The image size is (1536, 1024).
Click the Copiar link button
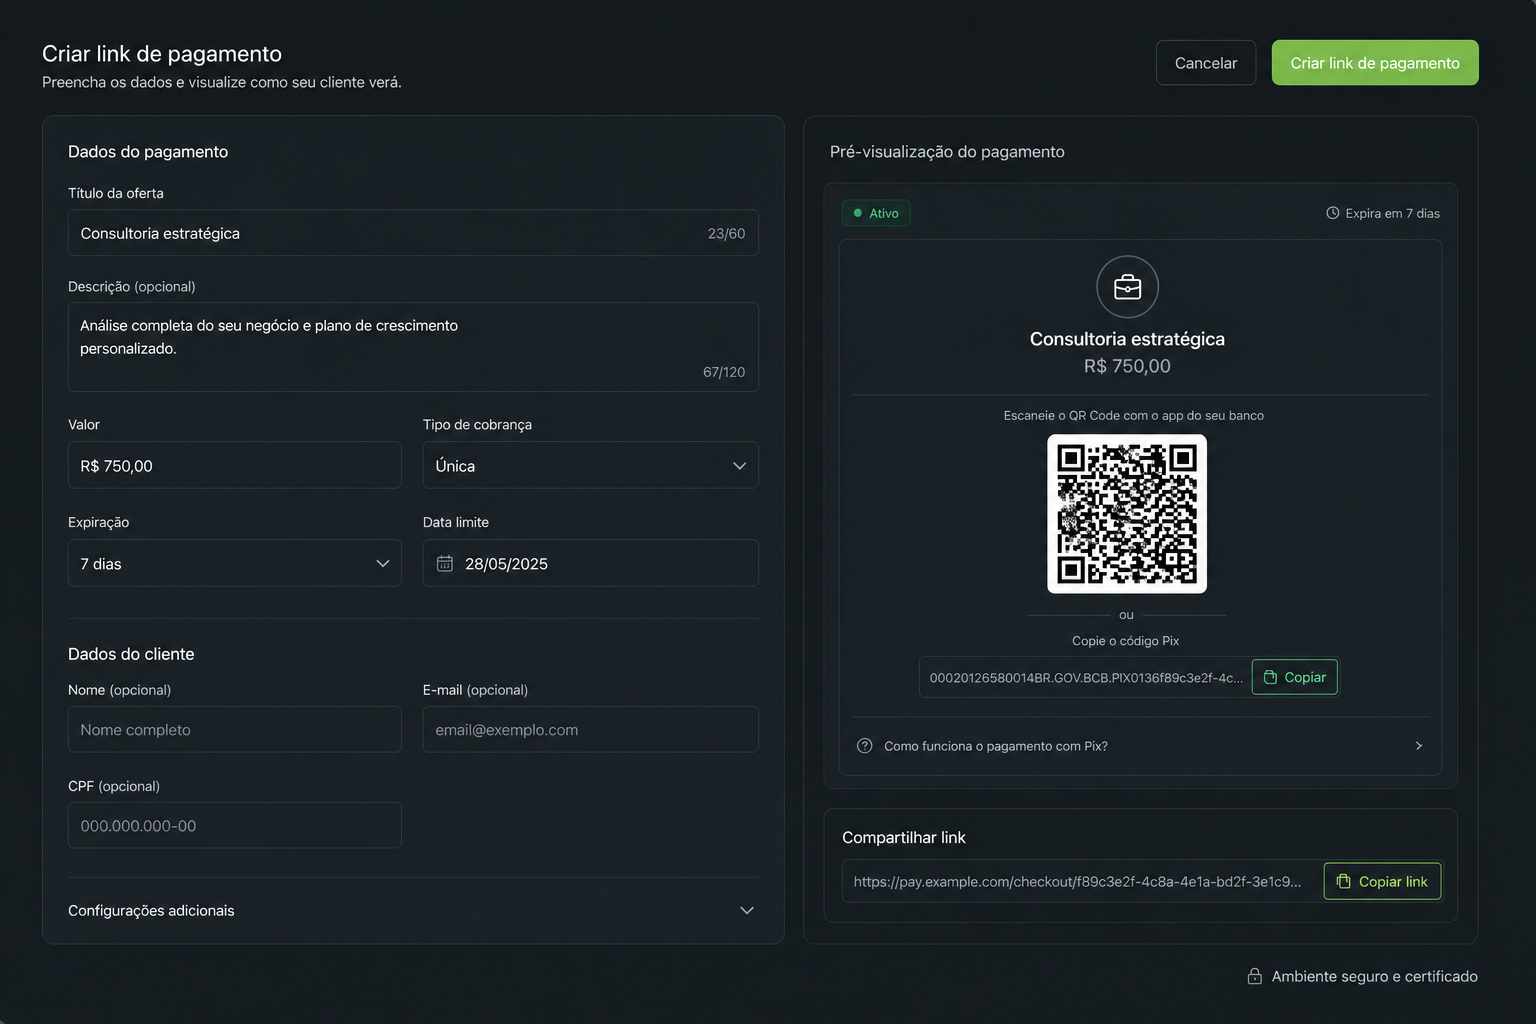point(1382,881)
